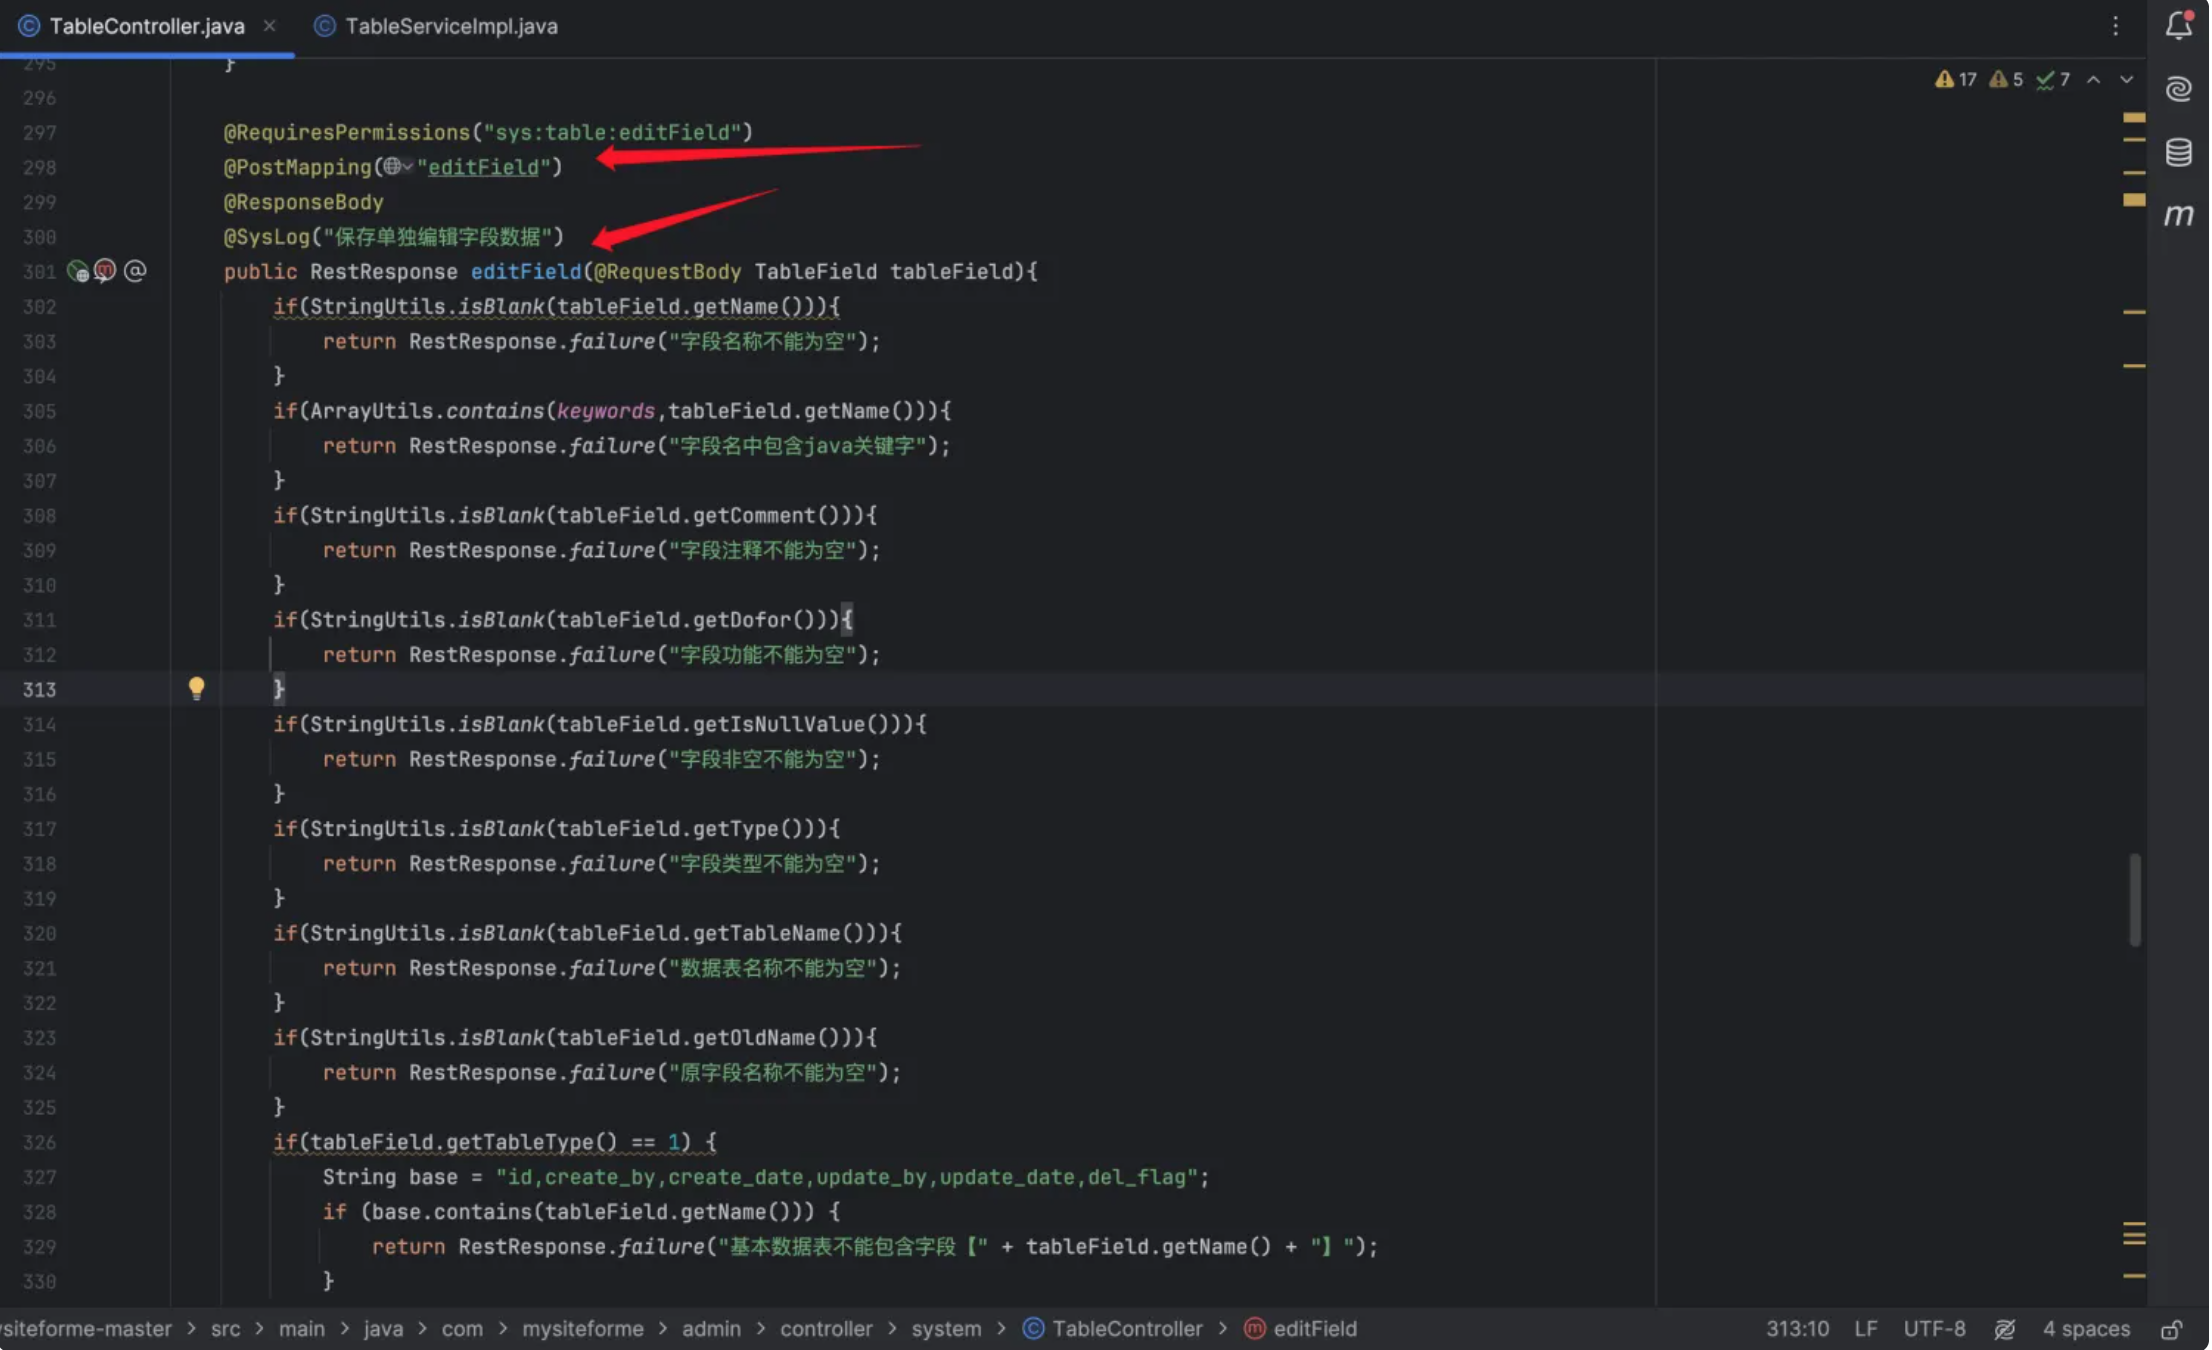Toggle the read-only lock icon

(2171, 1329)
